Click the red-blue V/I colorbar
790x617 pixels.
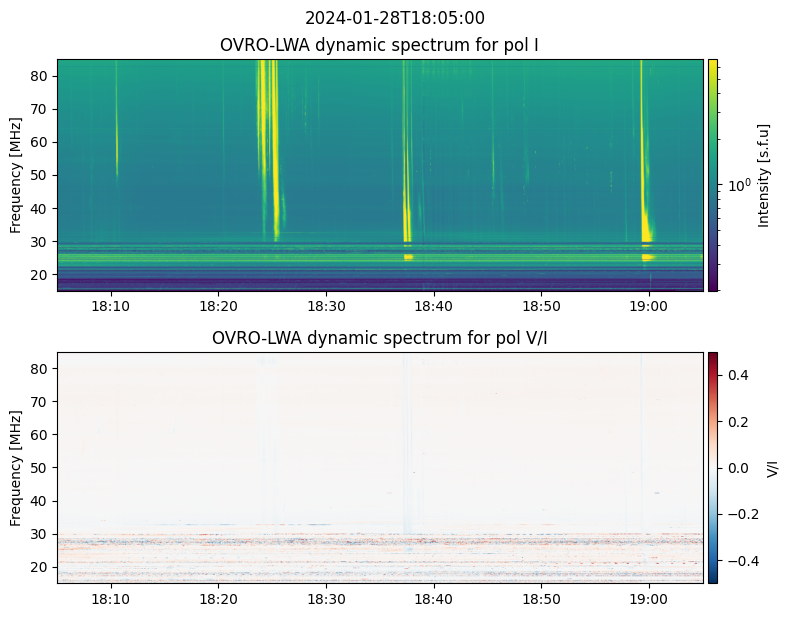click(713, 467)
